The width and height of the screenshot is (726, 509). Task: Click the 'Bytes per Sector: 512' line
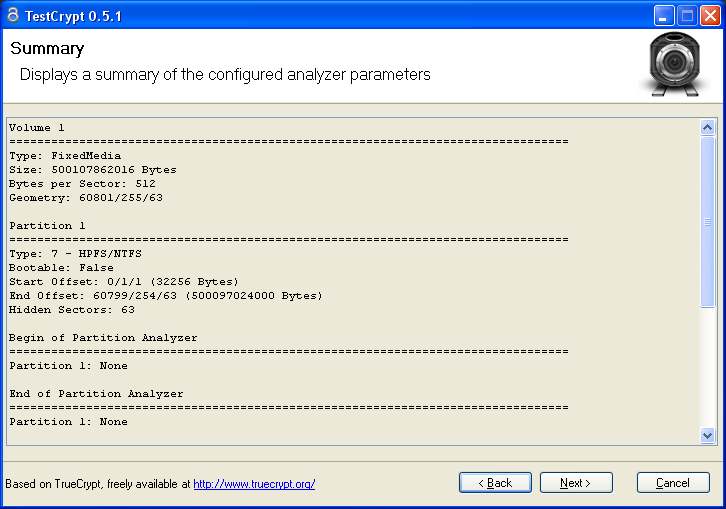82,183
